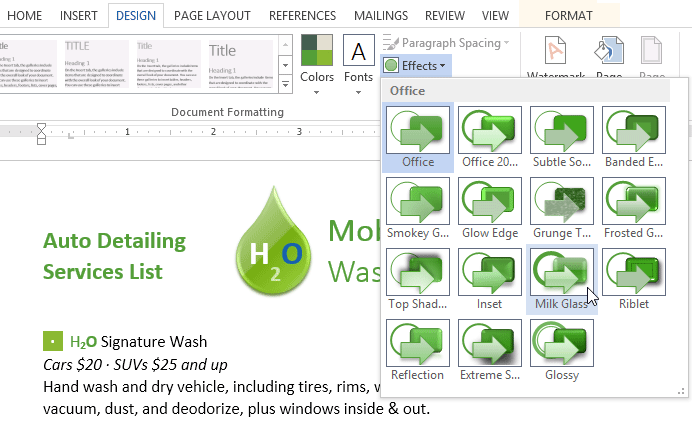The image size is (692, 425).
Task: Switch to the HOME tab
Action: point(24,16)
